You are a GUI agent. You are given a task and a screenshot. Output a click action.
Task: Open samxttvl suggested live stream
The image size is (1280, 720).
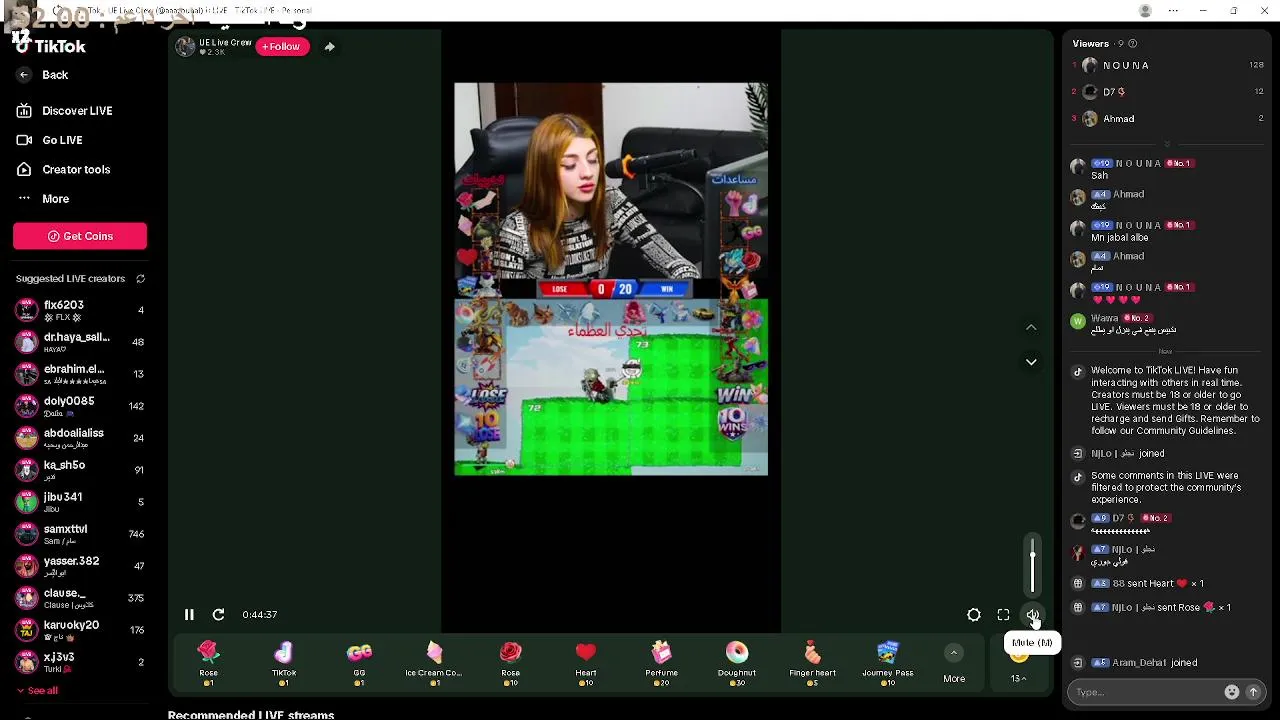(x=80, y=534)
